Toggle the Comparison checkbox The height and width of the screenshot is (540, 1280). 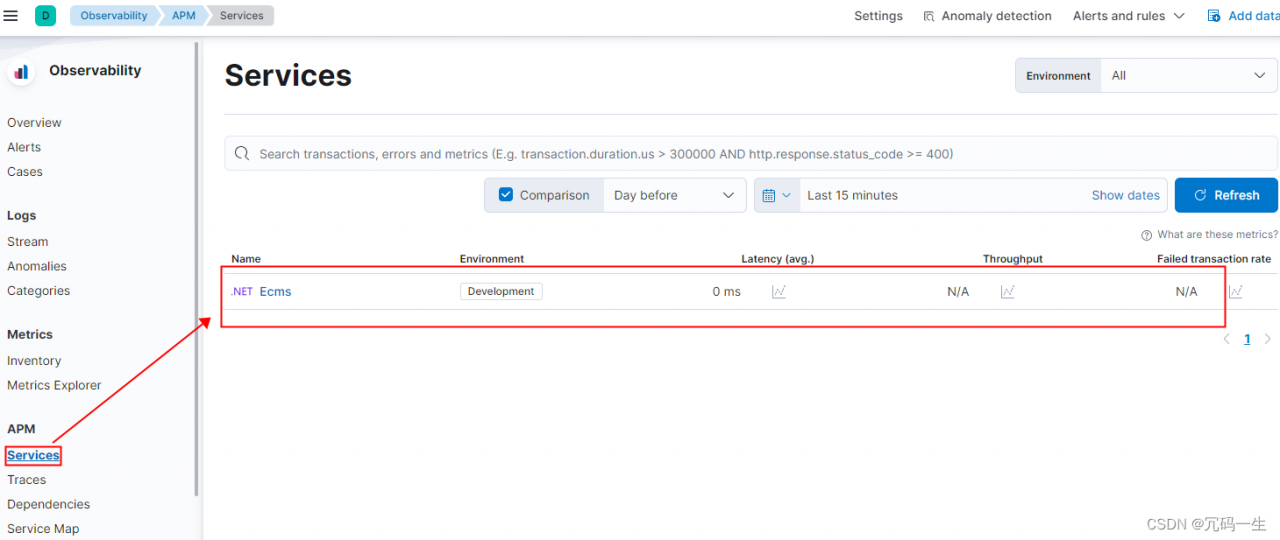point(506,195)
